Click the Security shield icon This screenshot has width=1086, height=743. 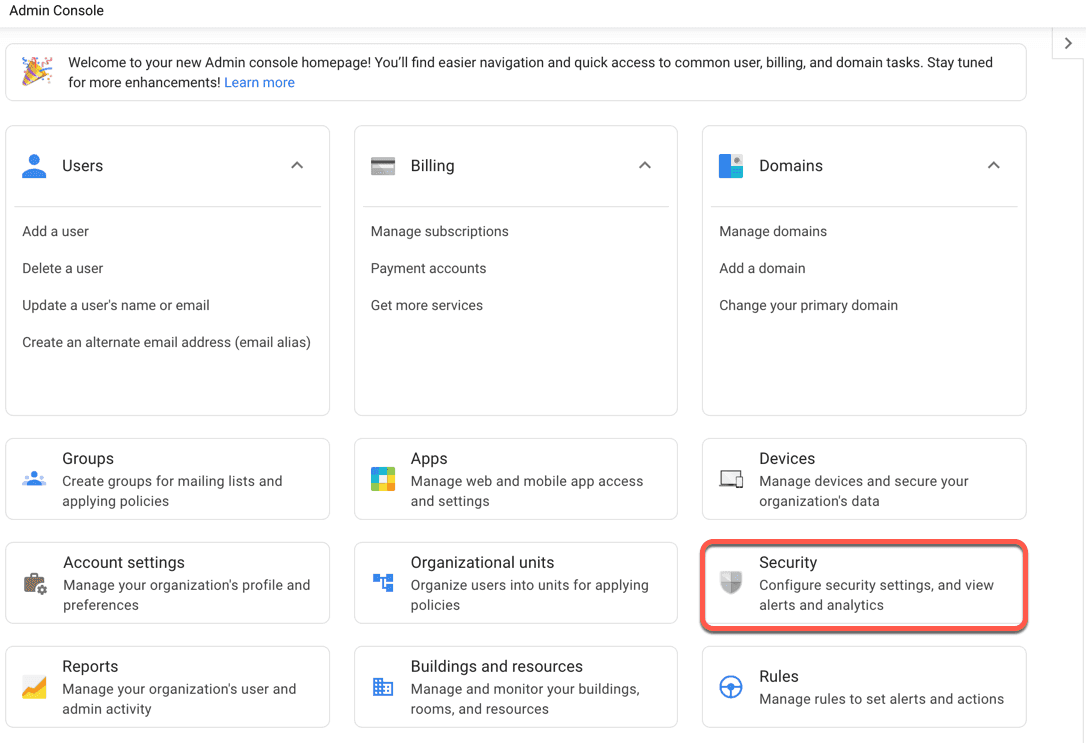(x=731, y=583)
